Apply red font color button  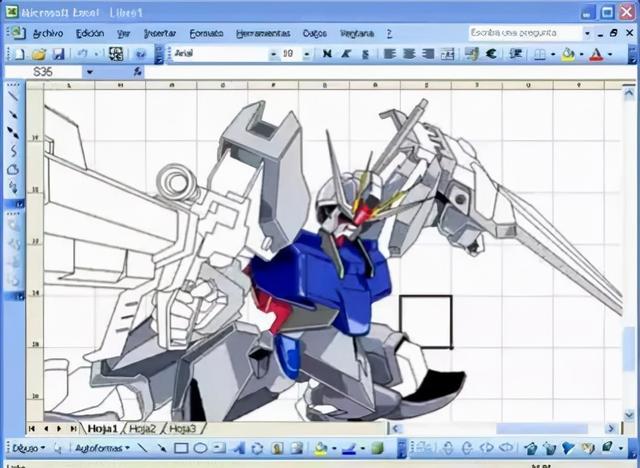[596, 54]
